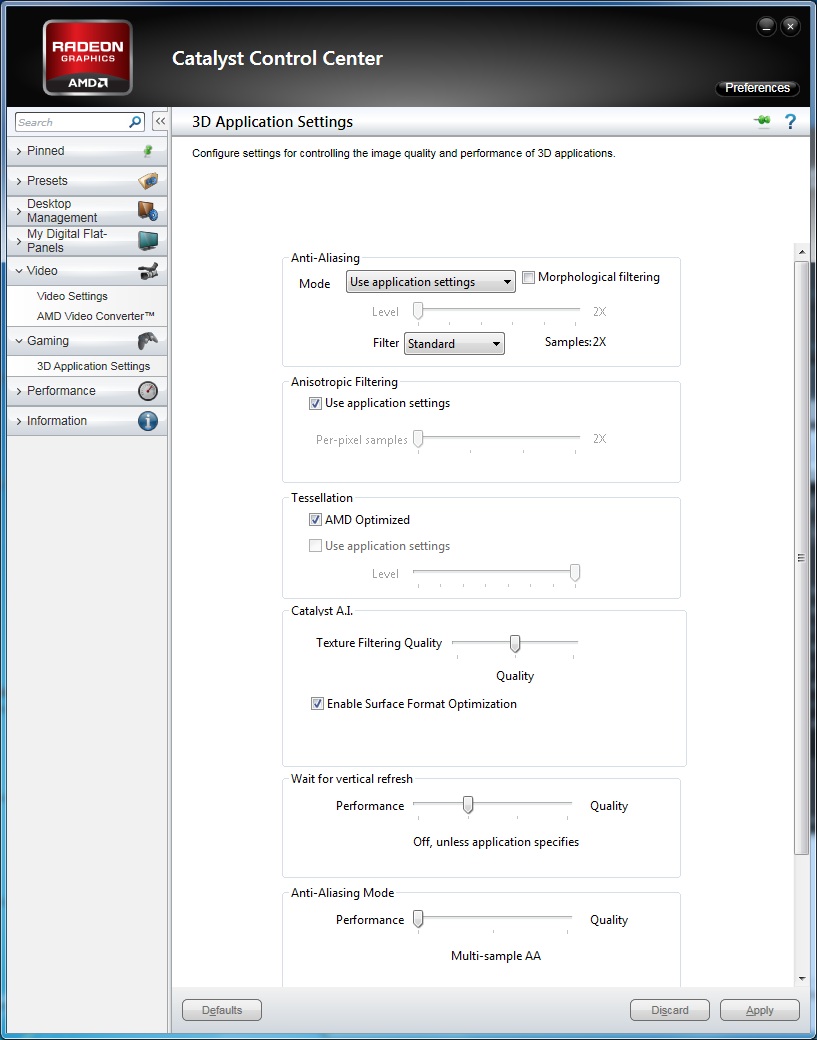Click the Information blue i icon
817x1040 pixels.
click(148, 421)
